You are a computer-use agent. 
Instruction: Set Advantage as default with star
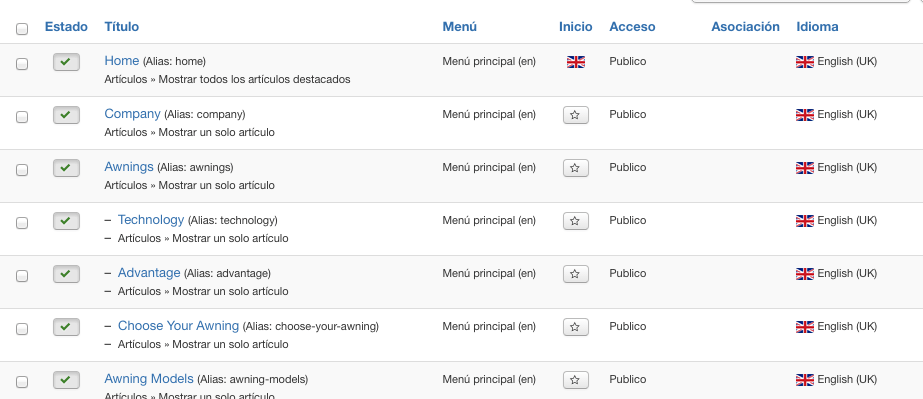point(575,274)
